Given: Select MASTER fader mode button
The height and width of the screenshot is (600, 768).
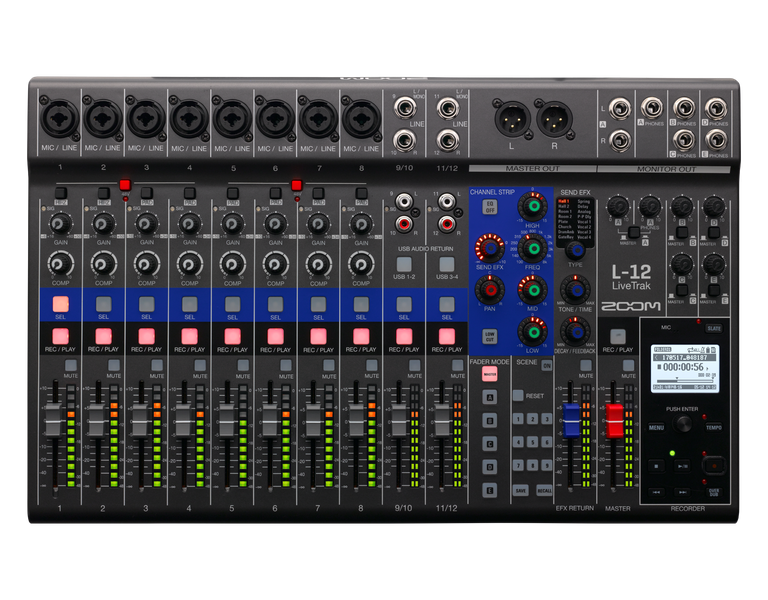Looking at the screenshot, I should tap(490, 374).
